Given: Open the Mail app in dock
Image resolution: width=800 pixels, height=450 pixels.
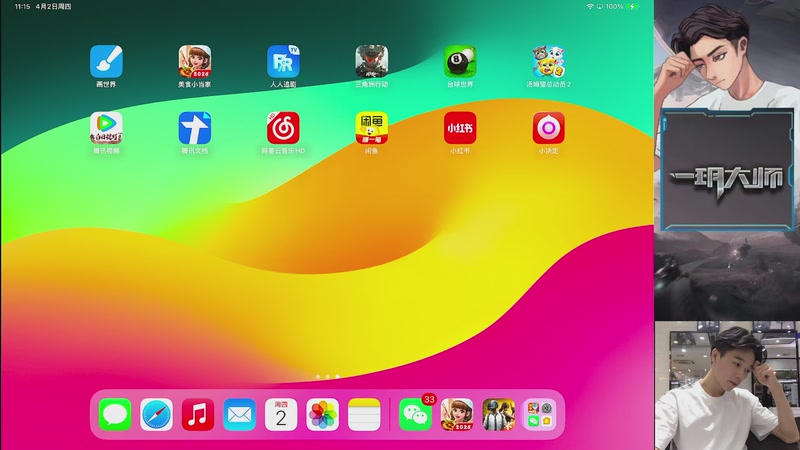Looking at the screenshot, I should 239,414.
